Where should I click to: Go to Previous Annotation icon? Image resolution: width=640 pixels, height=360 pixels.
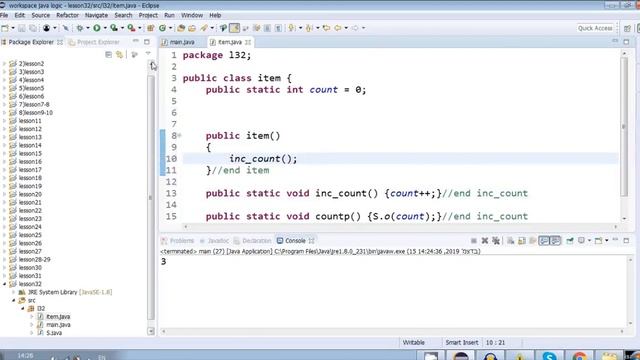(309, 28)
